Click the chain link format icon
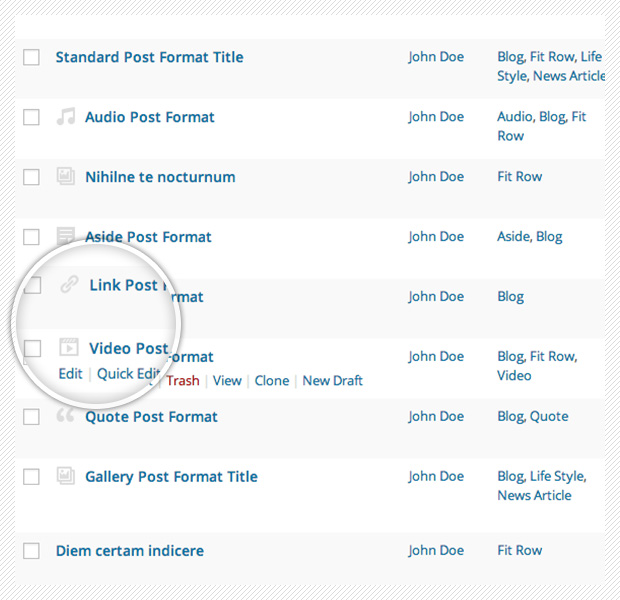The height and width of the screenshot is (600, 620). [70, 284]
